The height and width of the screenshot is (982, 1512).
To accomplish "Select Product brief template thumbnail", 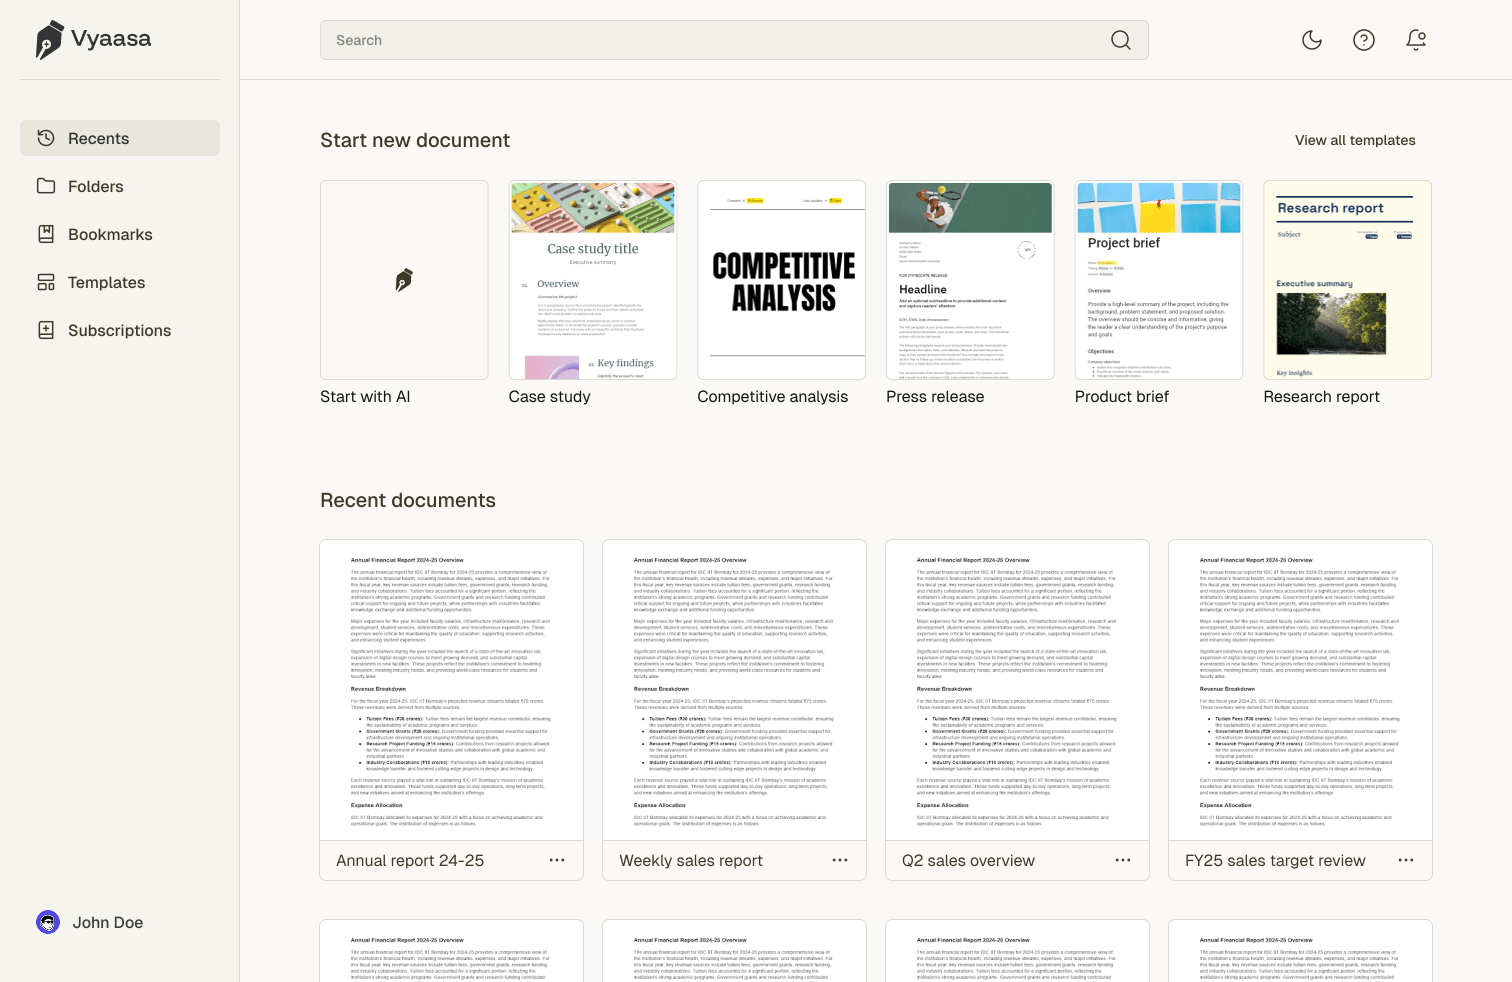I will tap(1159, 280).
